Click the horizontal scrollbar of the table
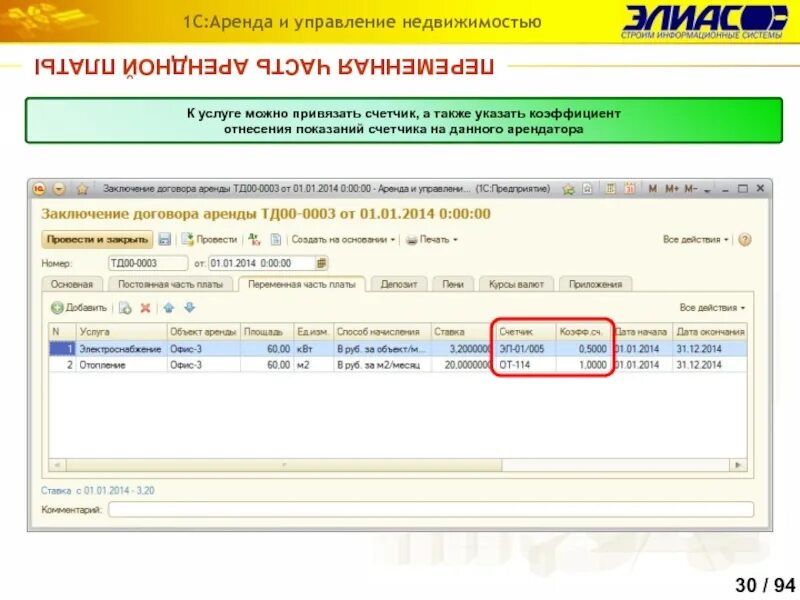Viewport: 800px width, 600px height. 284,465
